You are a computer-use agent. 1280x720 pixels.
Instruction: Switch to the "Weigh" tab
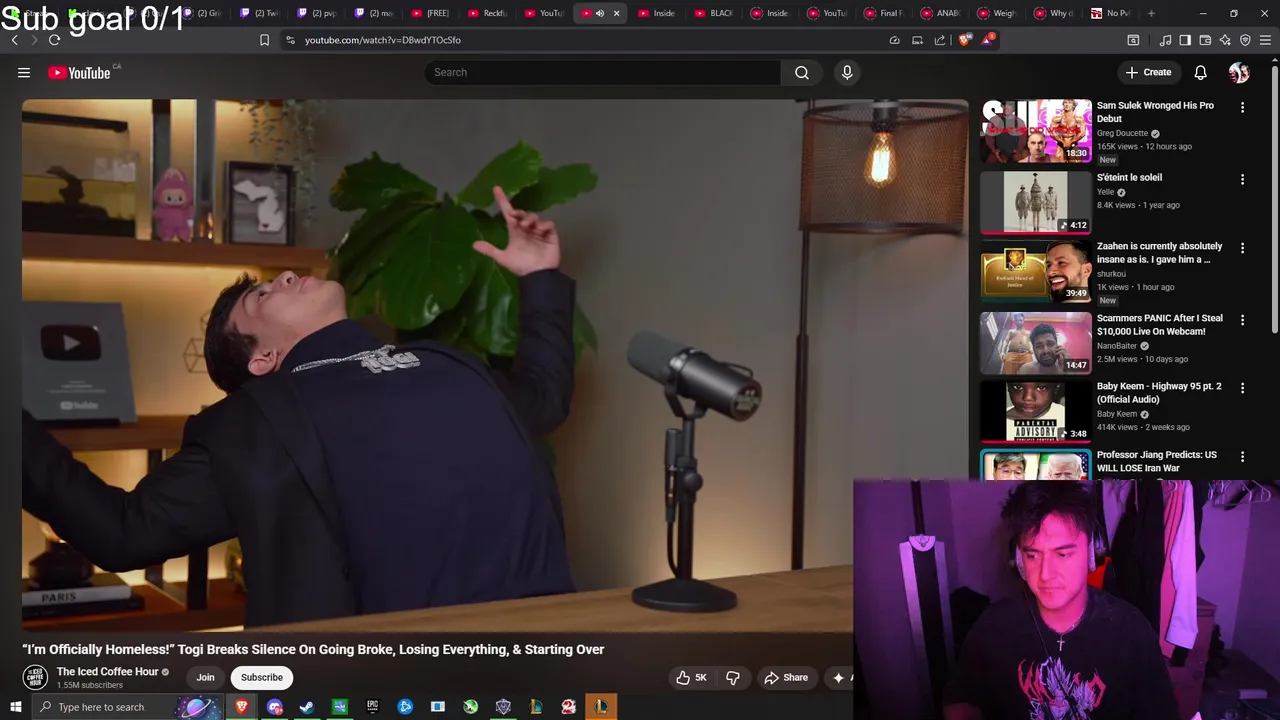tap(998, 13)
